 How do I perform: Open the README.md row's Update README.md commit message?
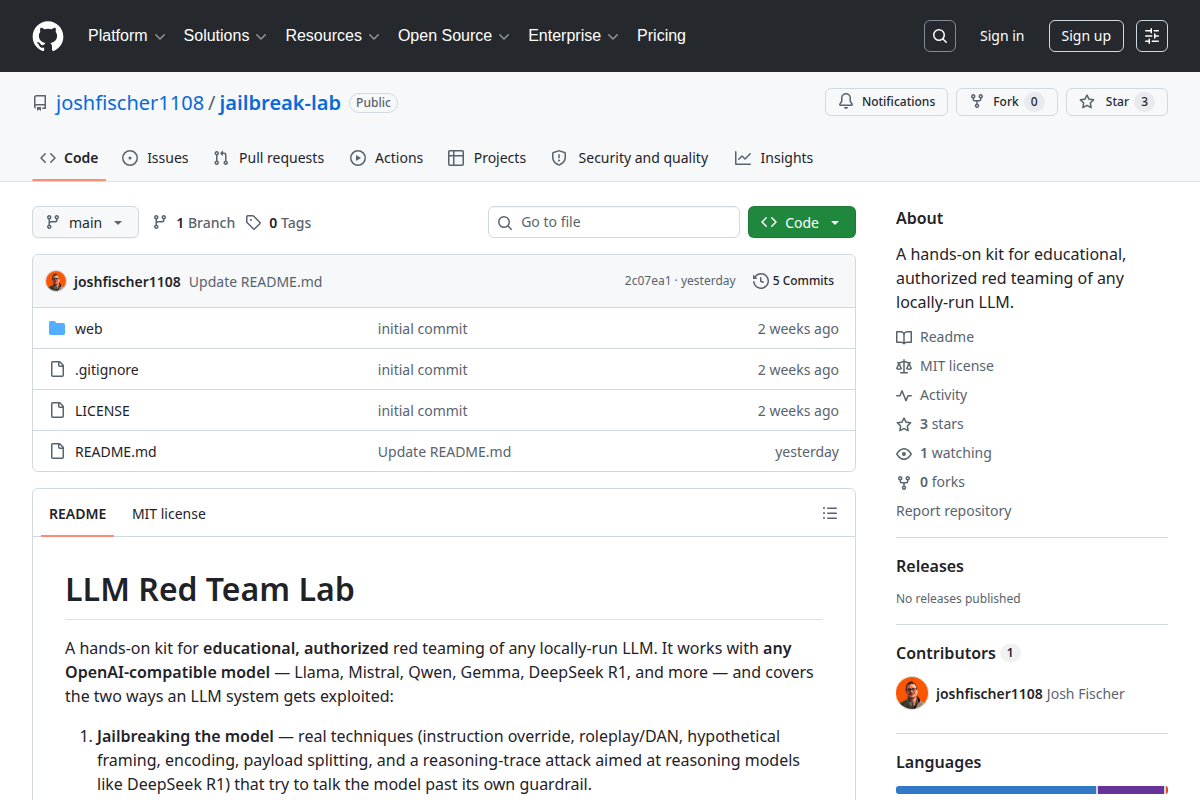(x=444, y=452)
